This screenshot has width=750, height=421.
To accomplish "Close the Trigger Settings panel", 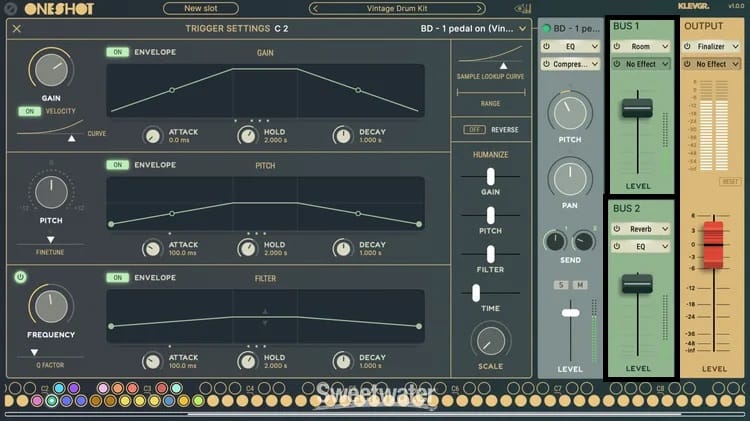I will (x=17, y=29).
